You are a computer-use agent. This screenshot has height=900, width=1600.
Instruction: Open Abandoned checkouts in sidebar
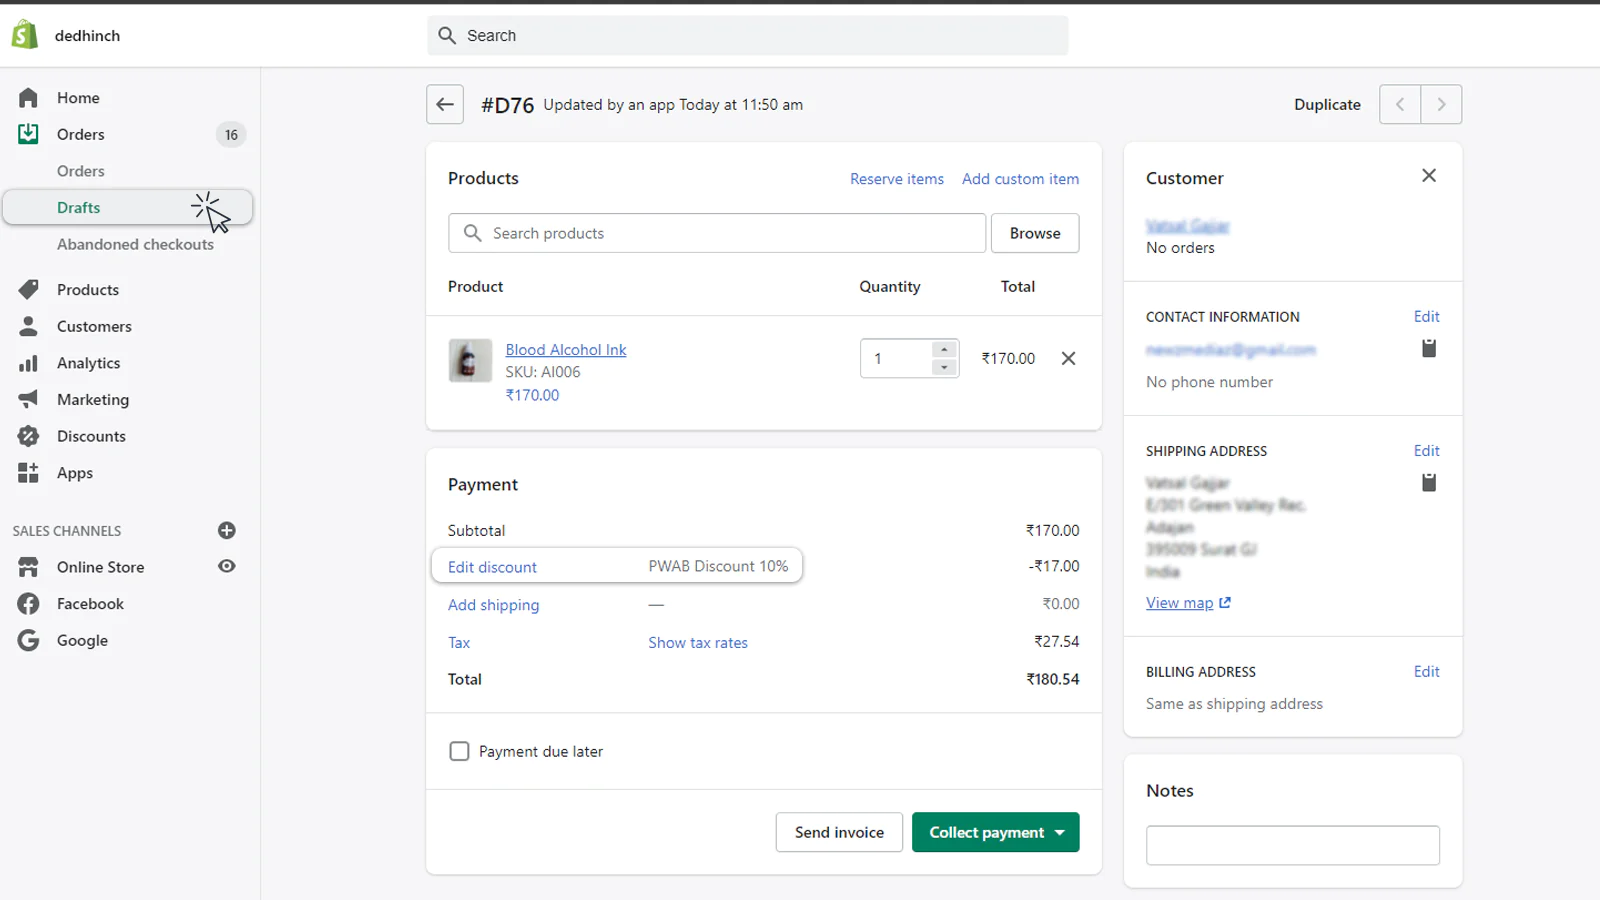135,244
